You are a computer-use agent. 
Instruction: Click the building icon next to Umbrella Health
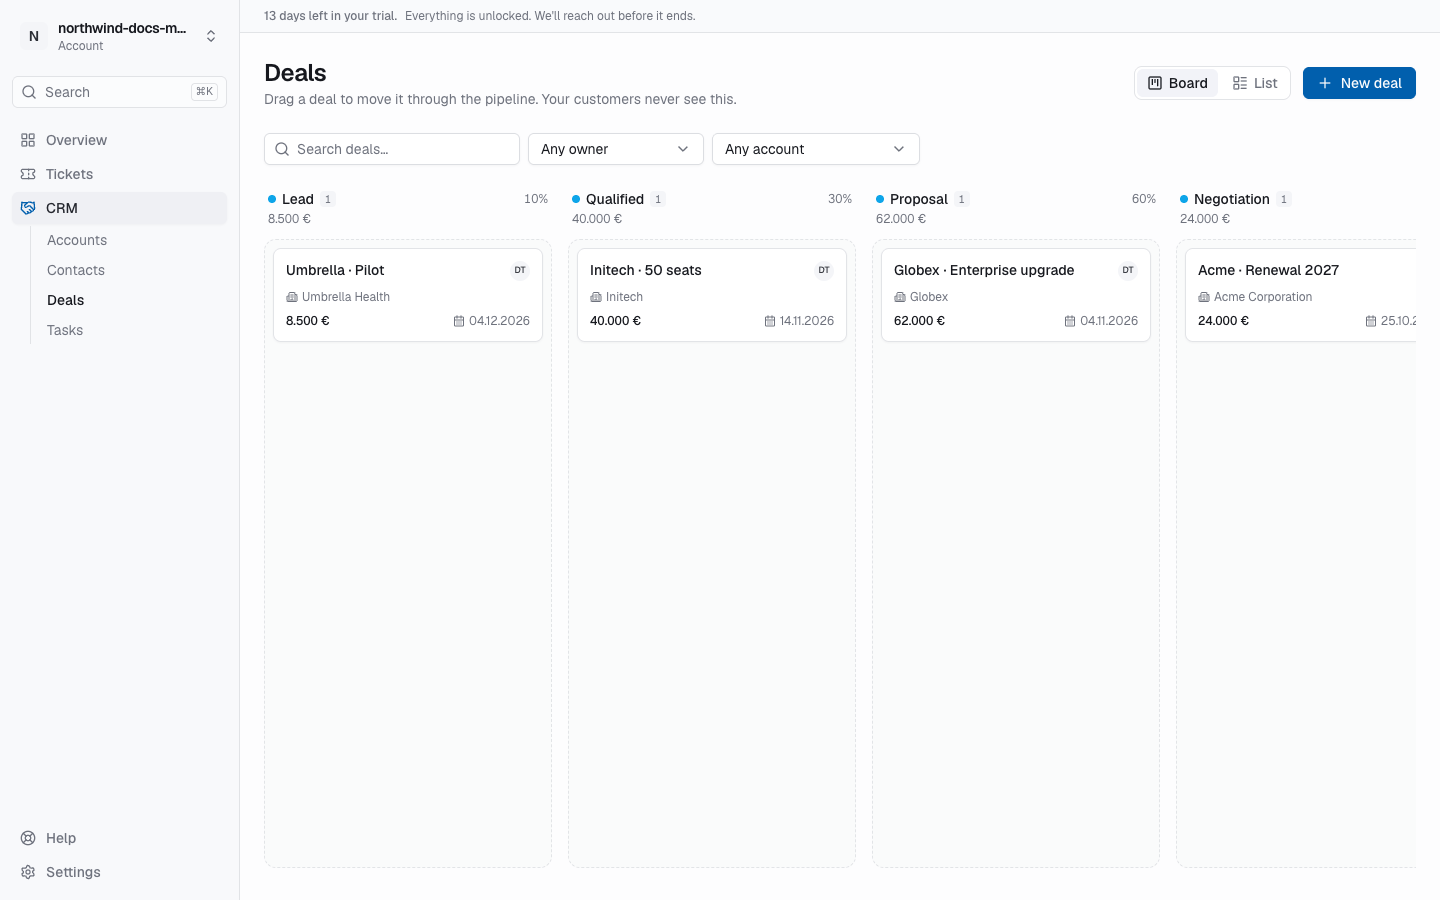(x=292, y=297)
